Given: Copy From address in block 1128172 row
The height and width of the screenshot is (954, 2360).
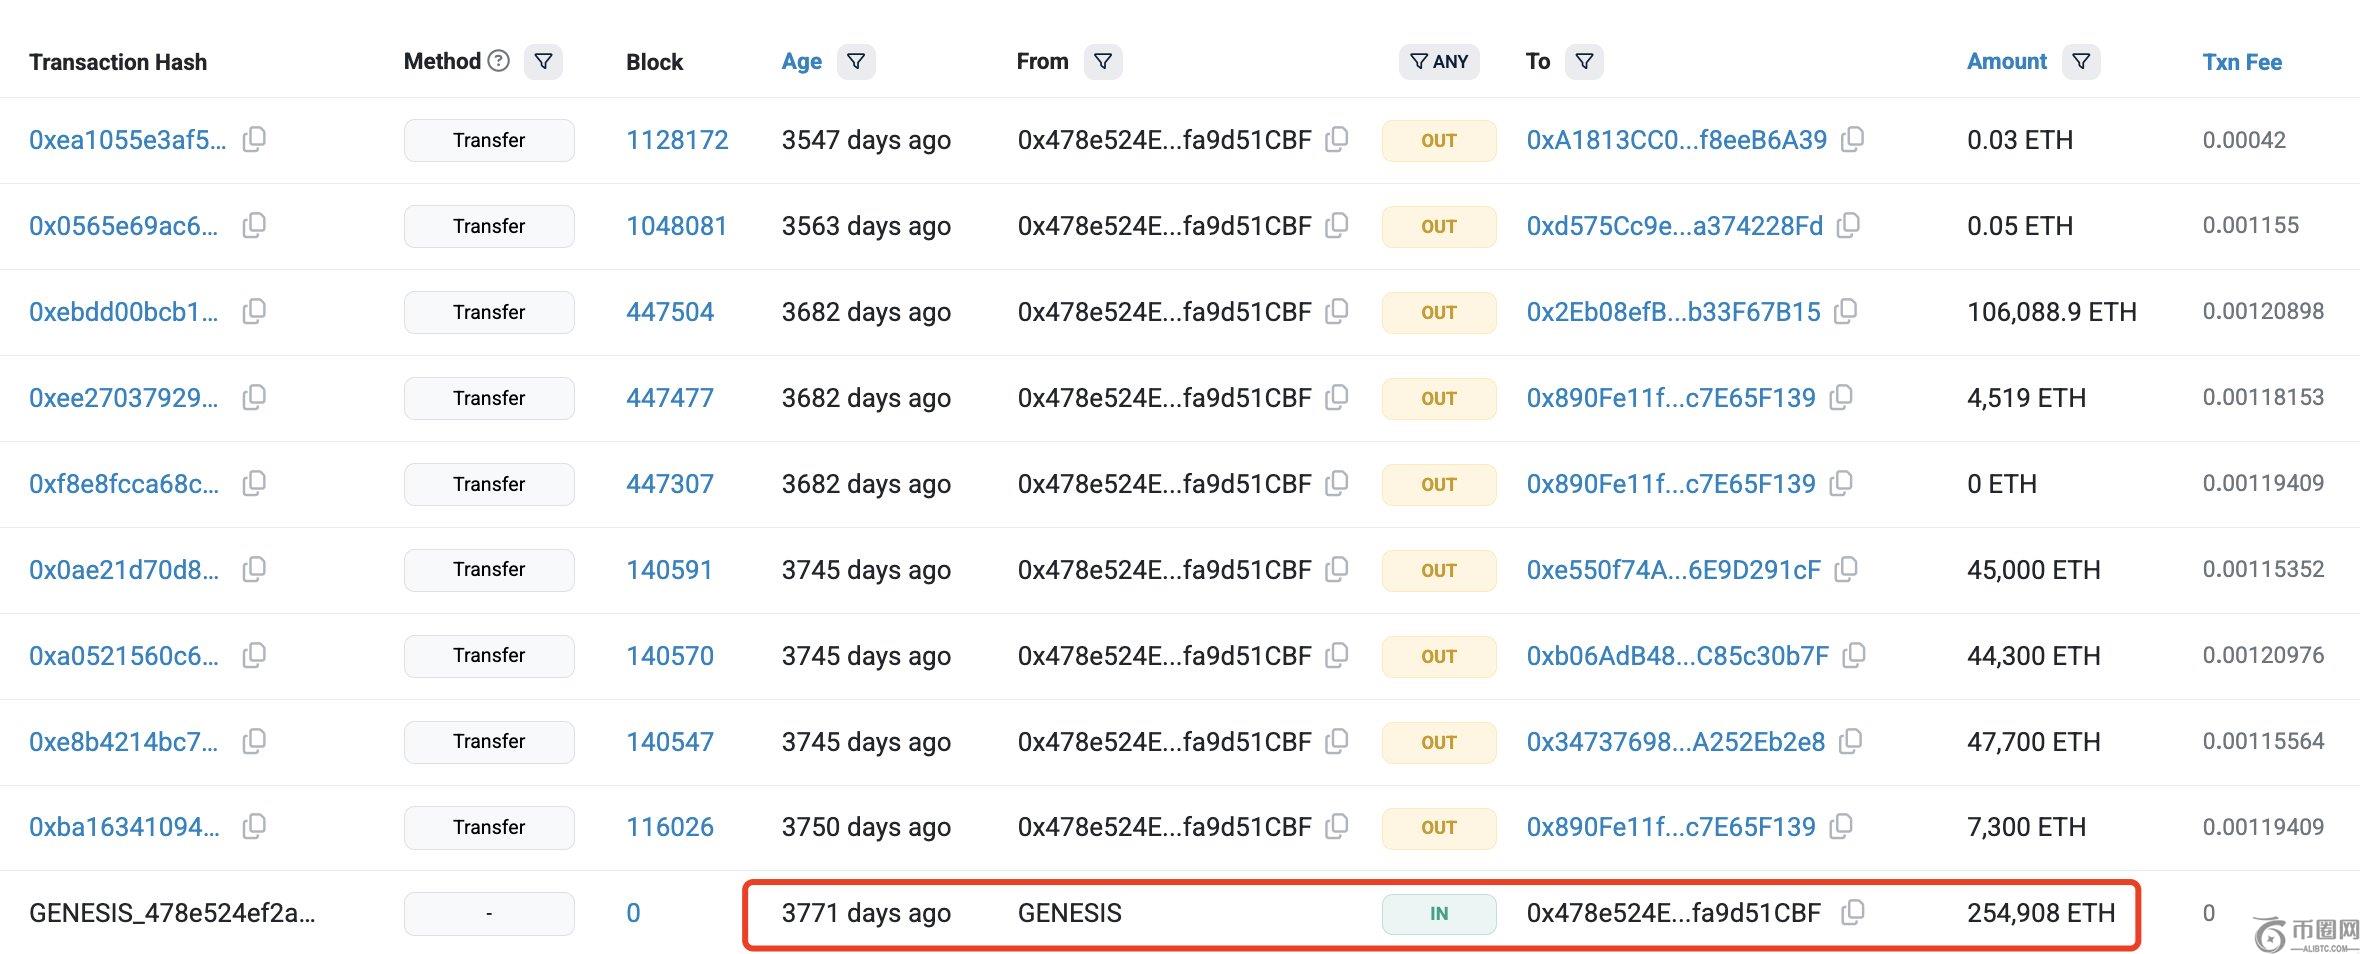Looking at the screenshot, I should coord(1336,139).
